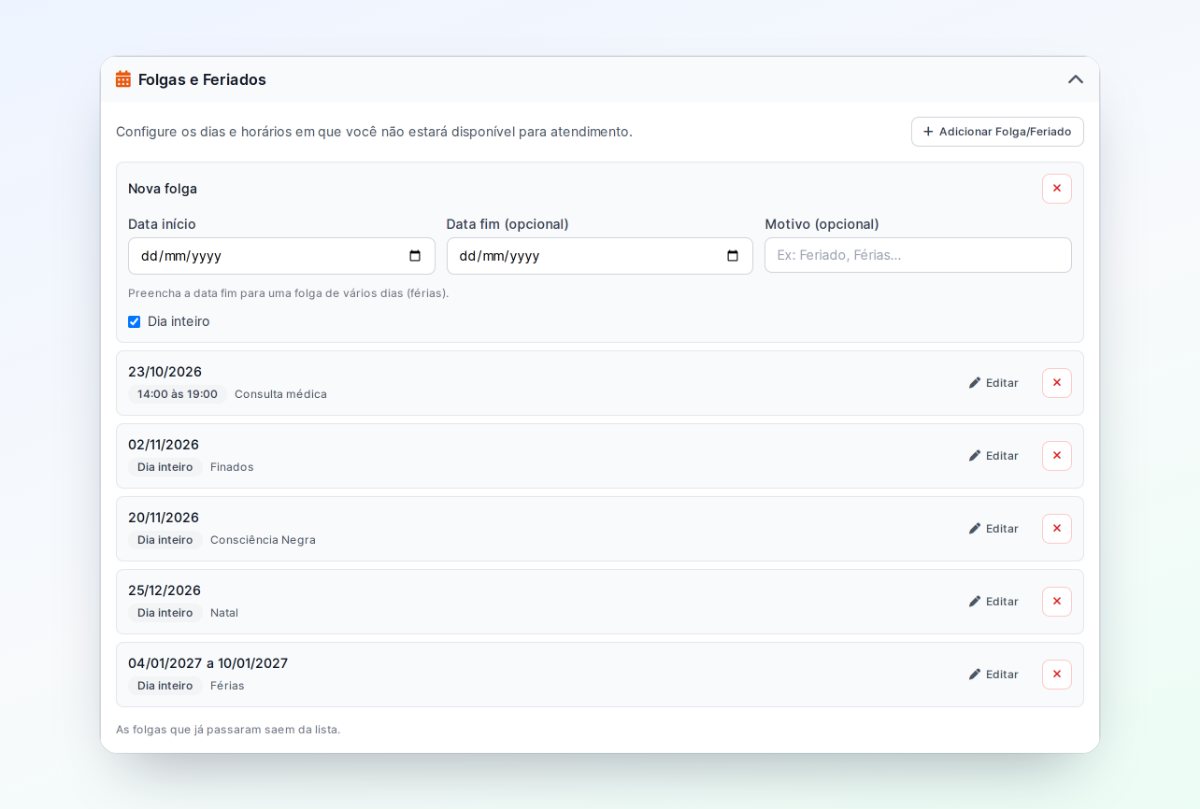
Task: Click the Adicionar Folga/Feriado button
Action: coord(997,132)
